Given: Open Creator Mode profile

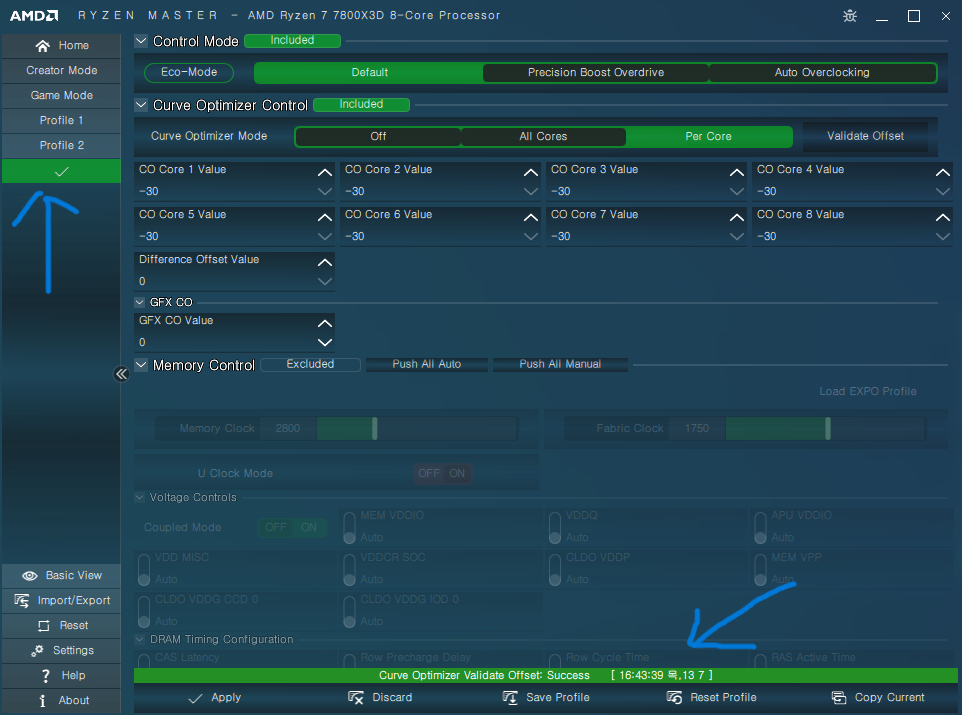Looking at the screenshot, I should (x=61, y=71).
